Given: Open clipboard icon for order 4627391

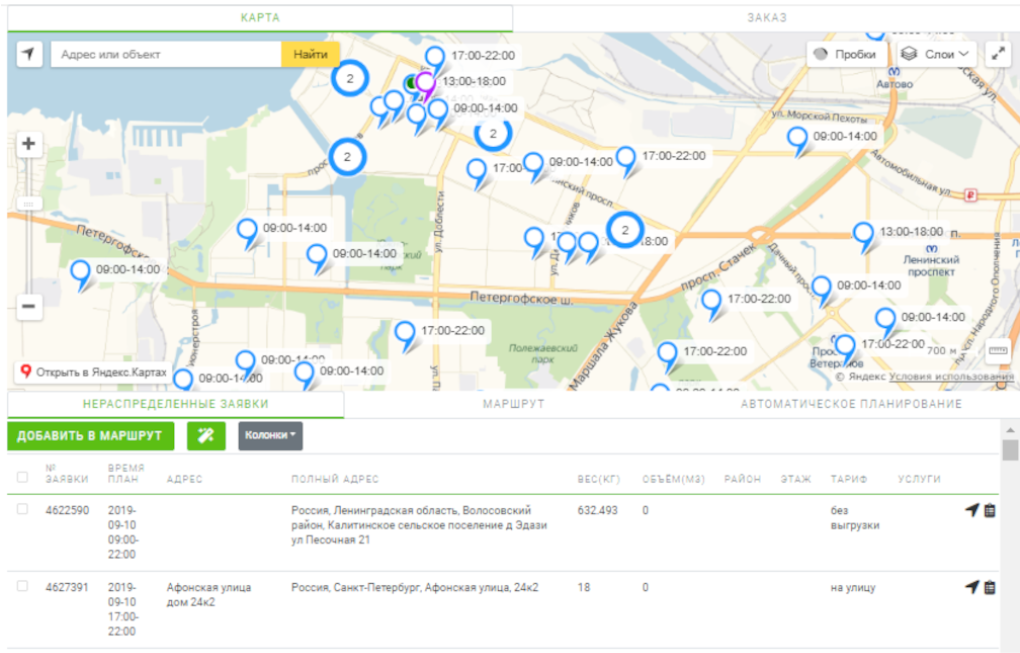Looking at the screenshot, I should coord(990,587).
